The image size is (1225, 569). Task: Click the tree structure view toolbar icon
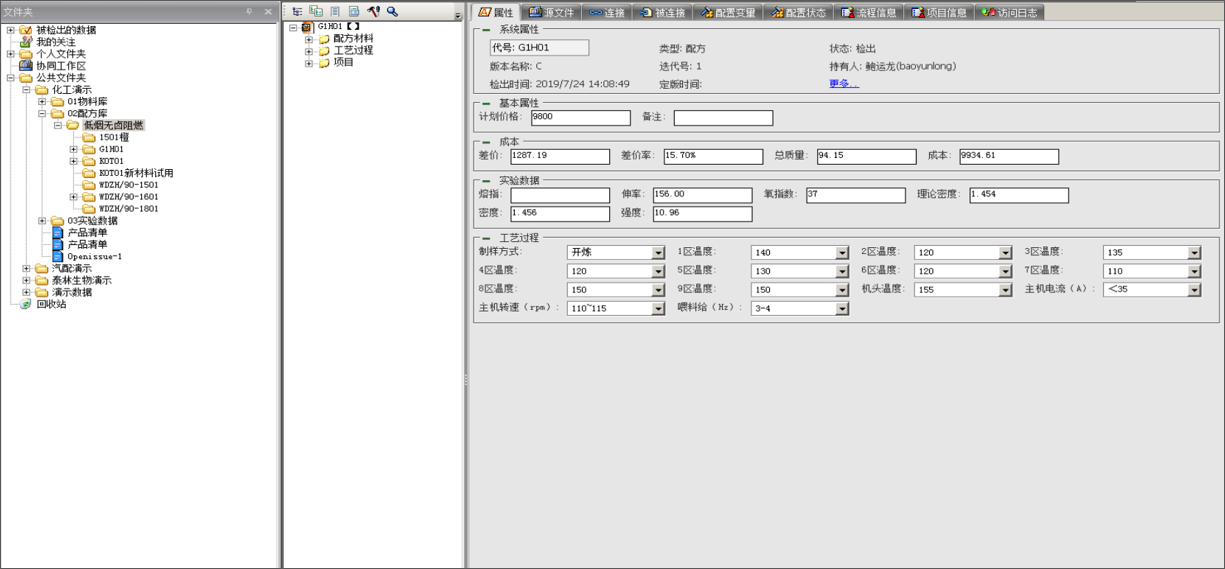[297, 12]
